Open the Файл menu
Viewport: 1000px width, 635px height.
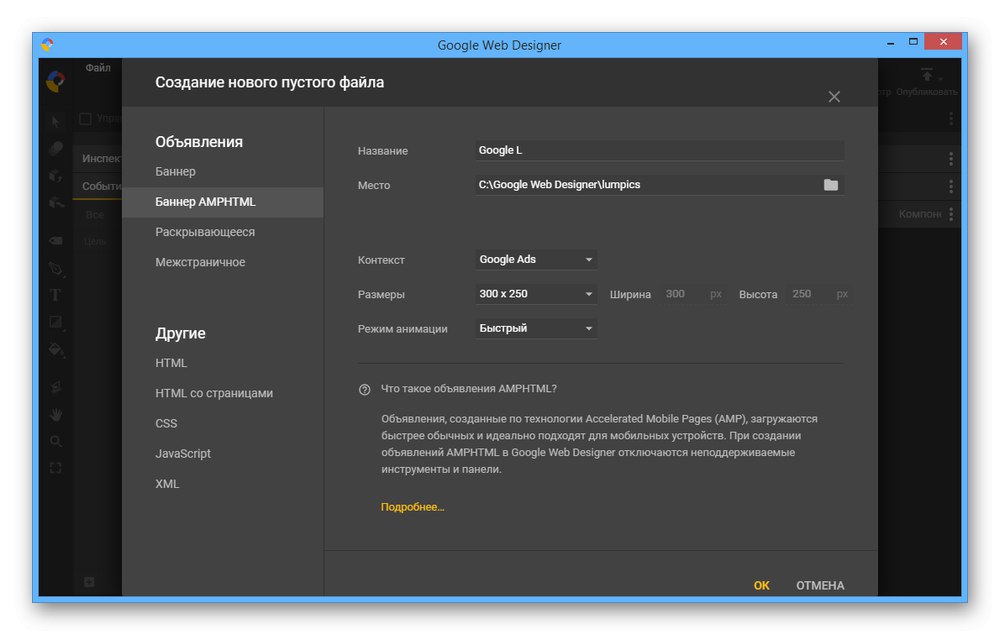pos(98,68)
